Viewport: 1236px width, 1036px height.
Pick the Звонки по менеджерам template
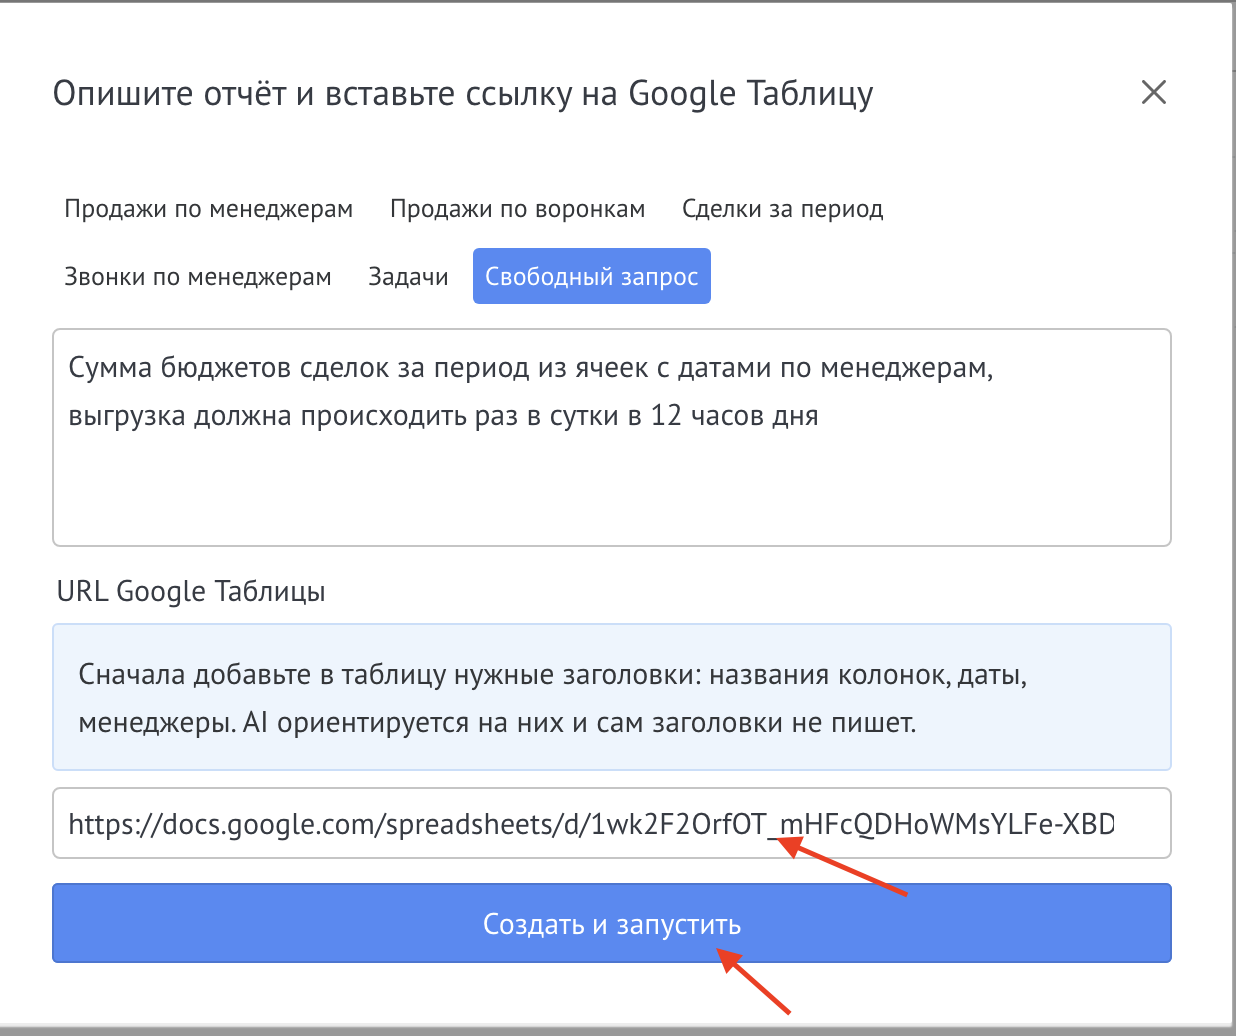198,276
